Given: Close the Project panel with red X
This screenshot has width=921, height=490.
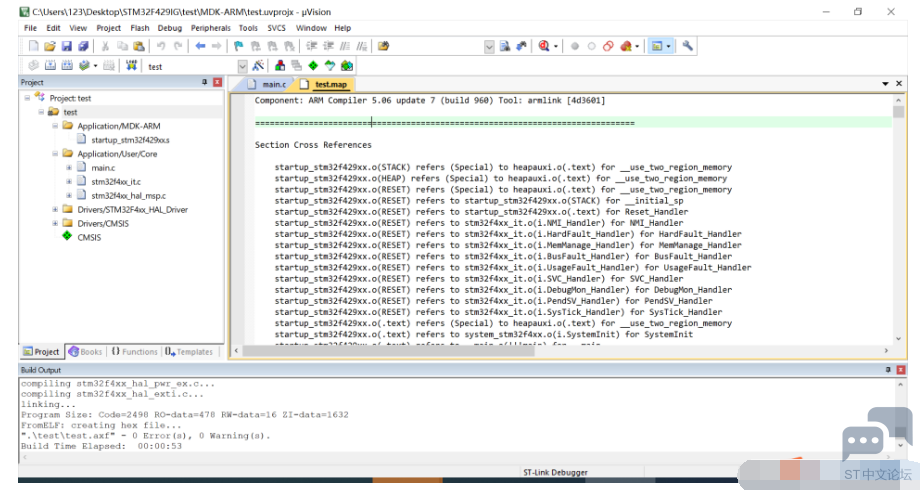Looking at the screenshot, I should point(217,82).
